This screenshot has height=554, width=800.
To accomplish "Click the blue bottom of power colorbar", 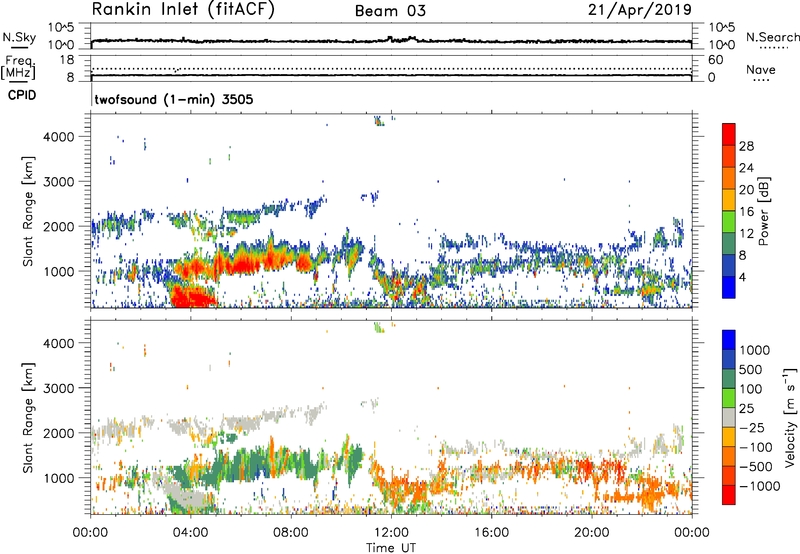I will tap(729, 287).
